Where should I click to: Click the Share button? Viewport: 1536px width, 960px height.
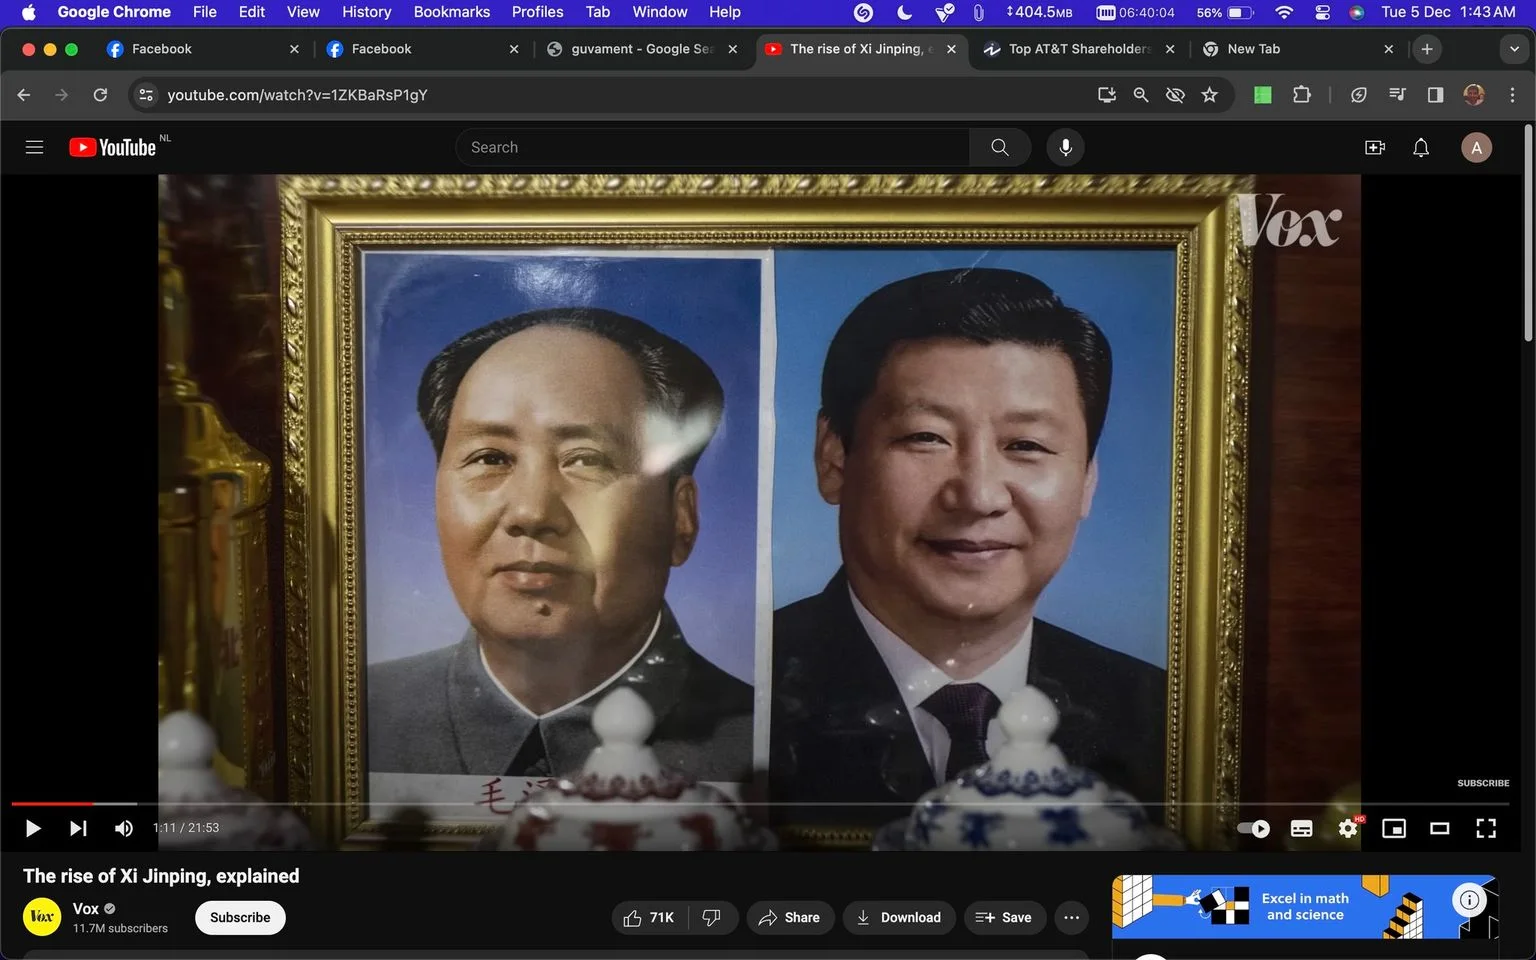pos(790,917)
